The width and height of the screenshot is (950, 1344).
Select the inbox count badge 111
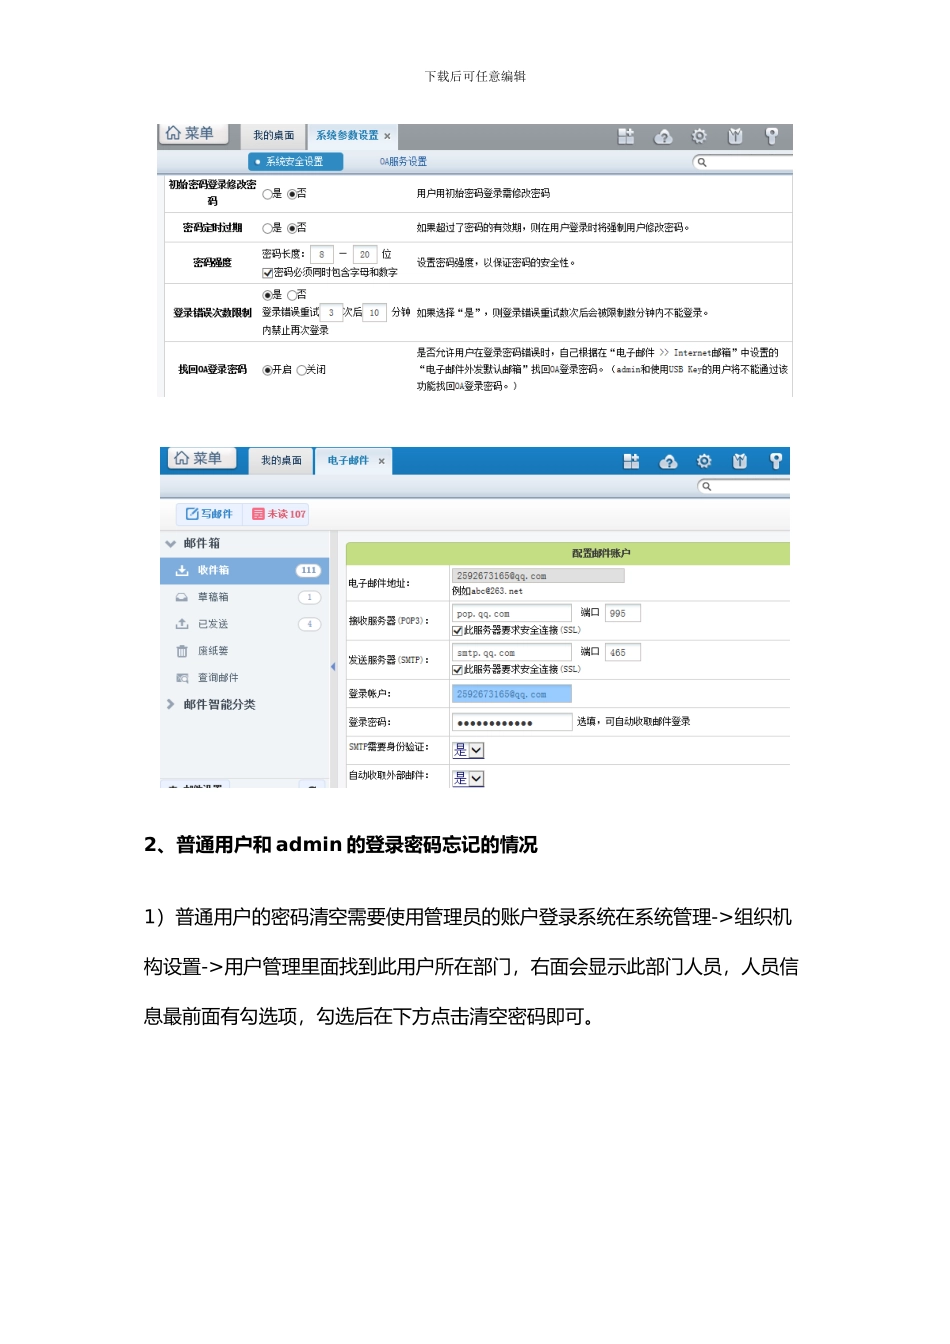[308, 570]
